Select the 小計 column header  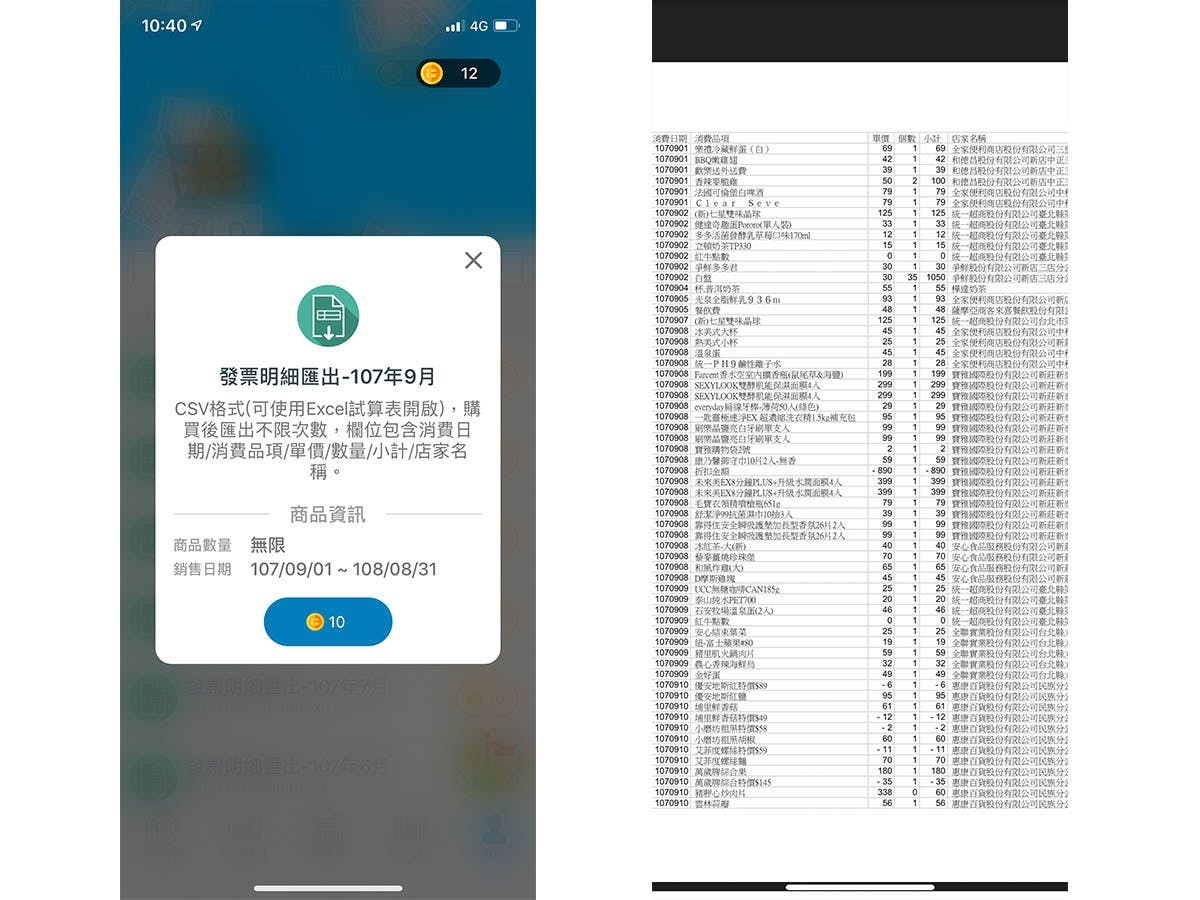(x=933, y=138)
